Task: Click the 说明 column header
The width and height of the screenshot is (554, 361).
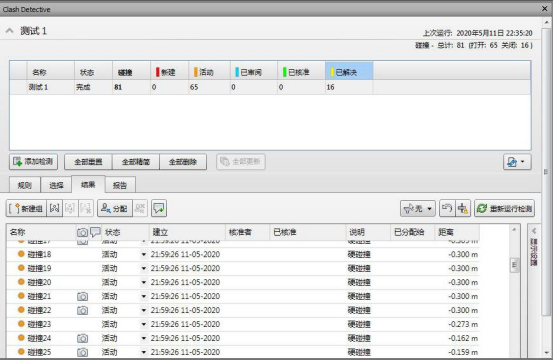Action: pos(368,232)
